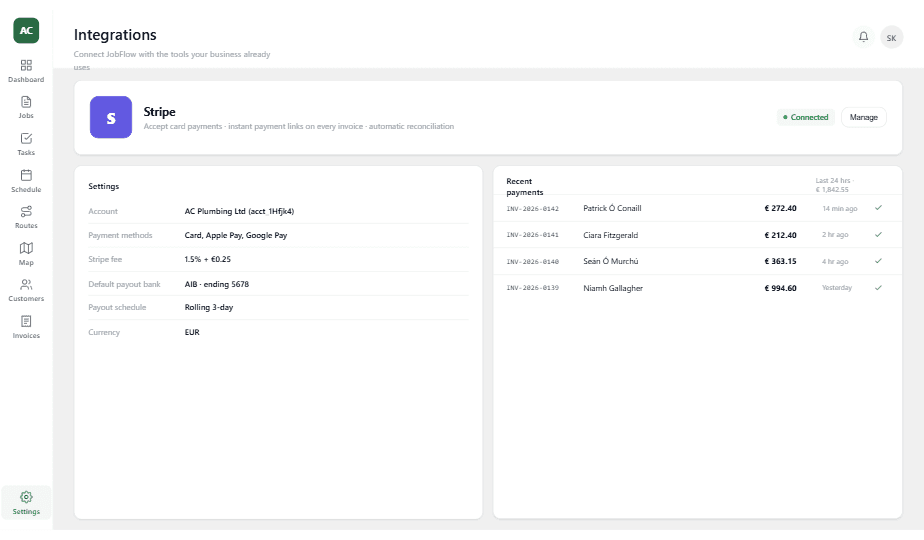924x540 pixels.
Task: Click the purple Stripe logo tile
Action: [x=111, y=117]
